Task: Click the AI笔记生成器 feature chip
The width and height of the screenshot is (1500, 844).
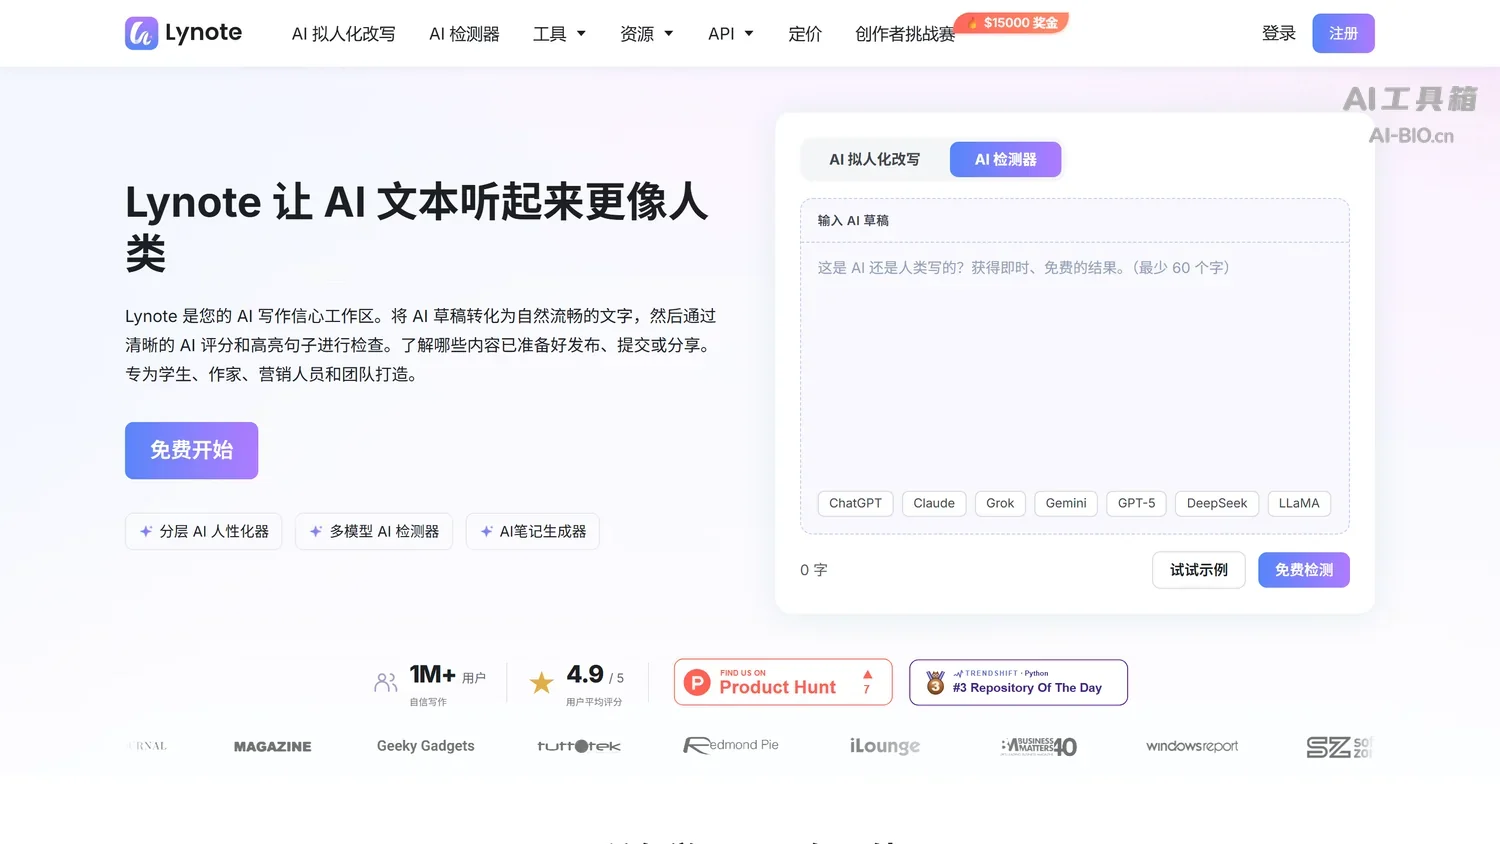Action: [533, 531]
